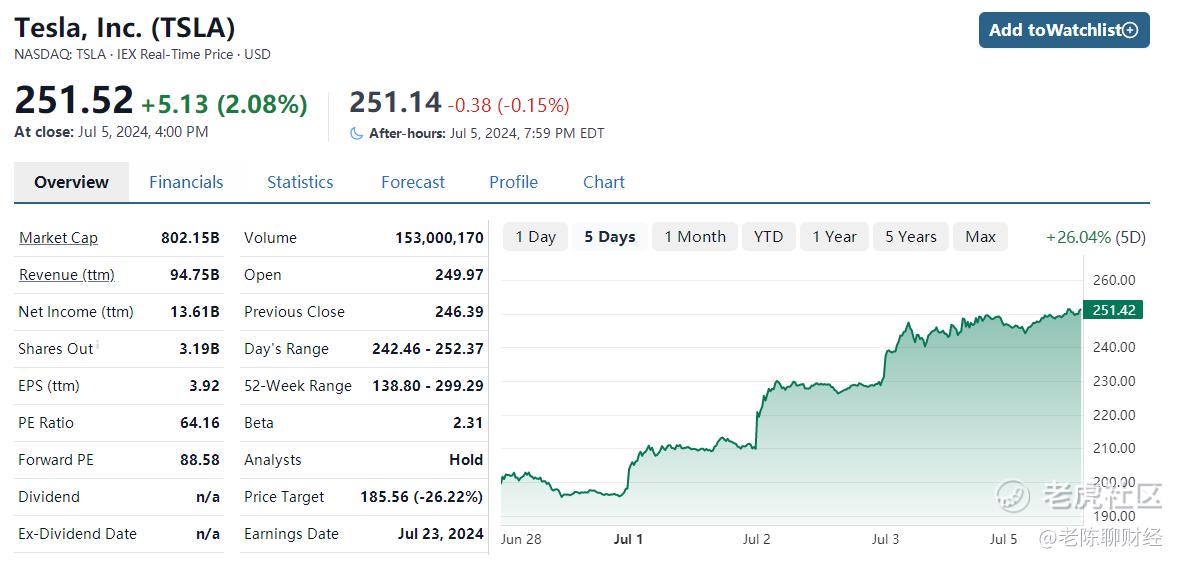Select the 1 Day chart range
1185x564 pixels.
click(x=536, y=237)
